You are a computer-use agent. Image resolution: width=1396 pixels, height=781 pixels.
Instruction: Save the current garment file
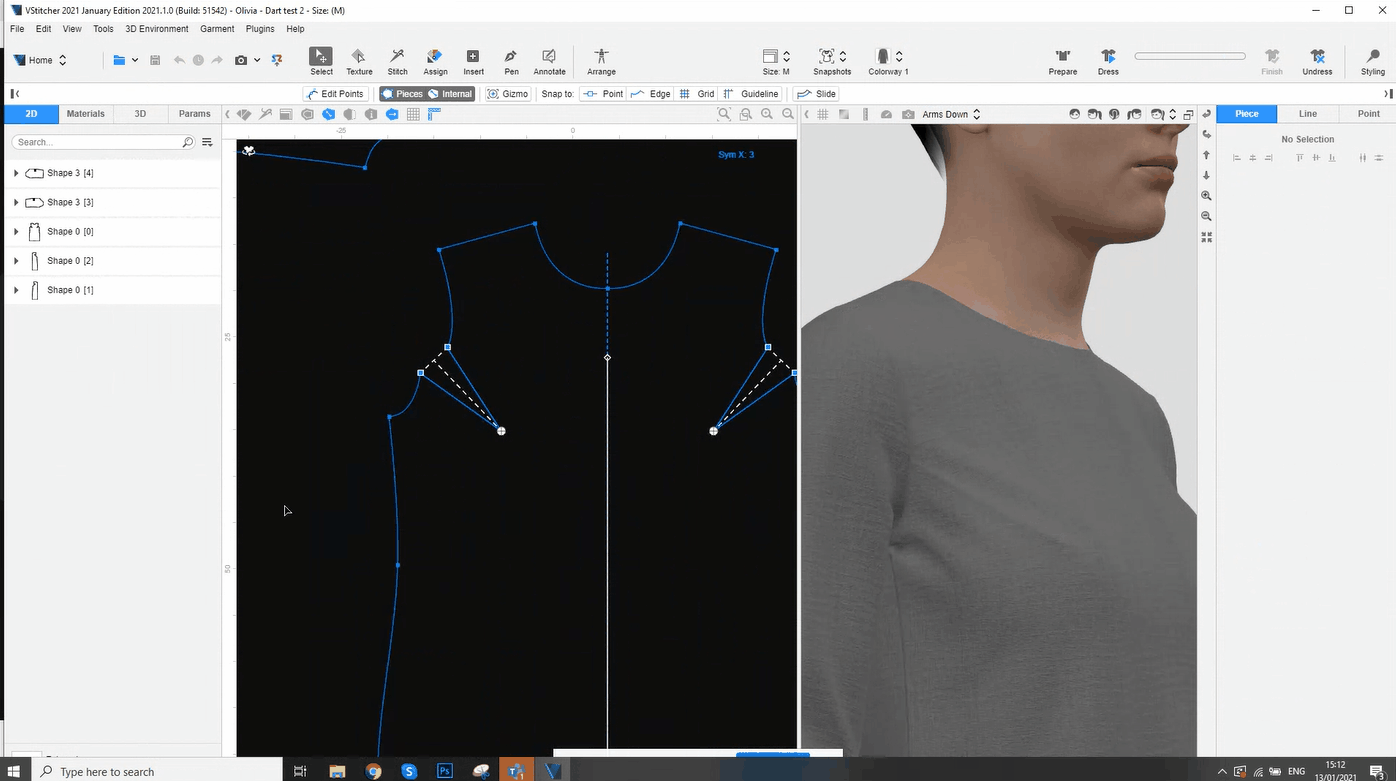(155, 60)
